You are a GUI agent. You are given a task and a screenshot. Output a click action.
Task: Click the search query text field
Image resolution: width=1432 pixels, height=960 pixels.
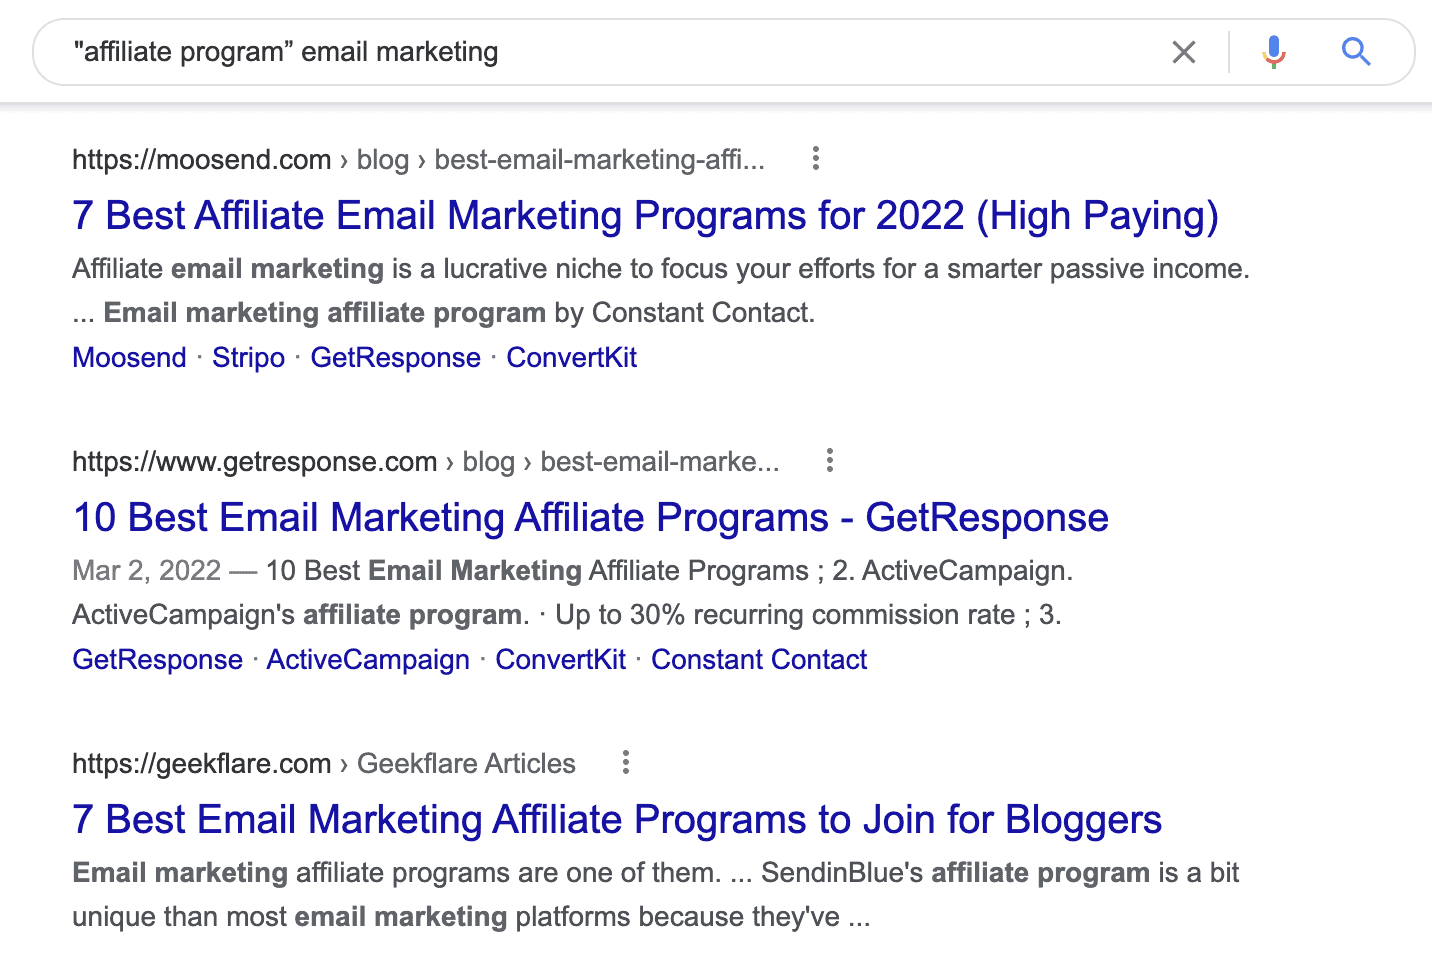pos(600,52)
